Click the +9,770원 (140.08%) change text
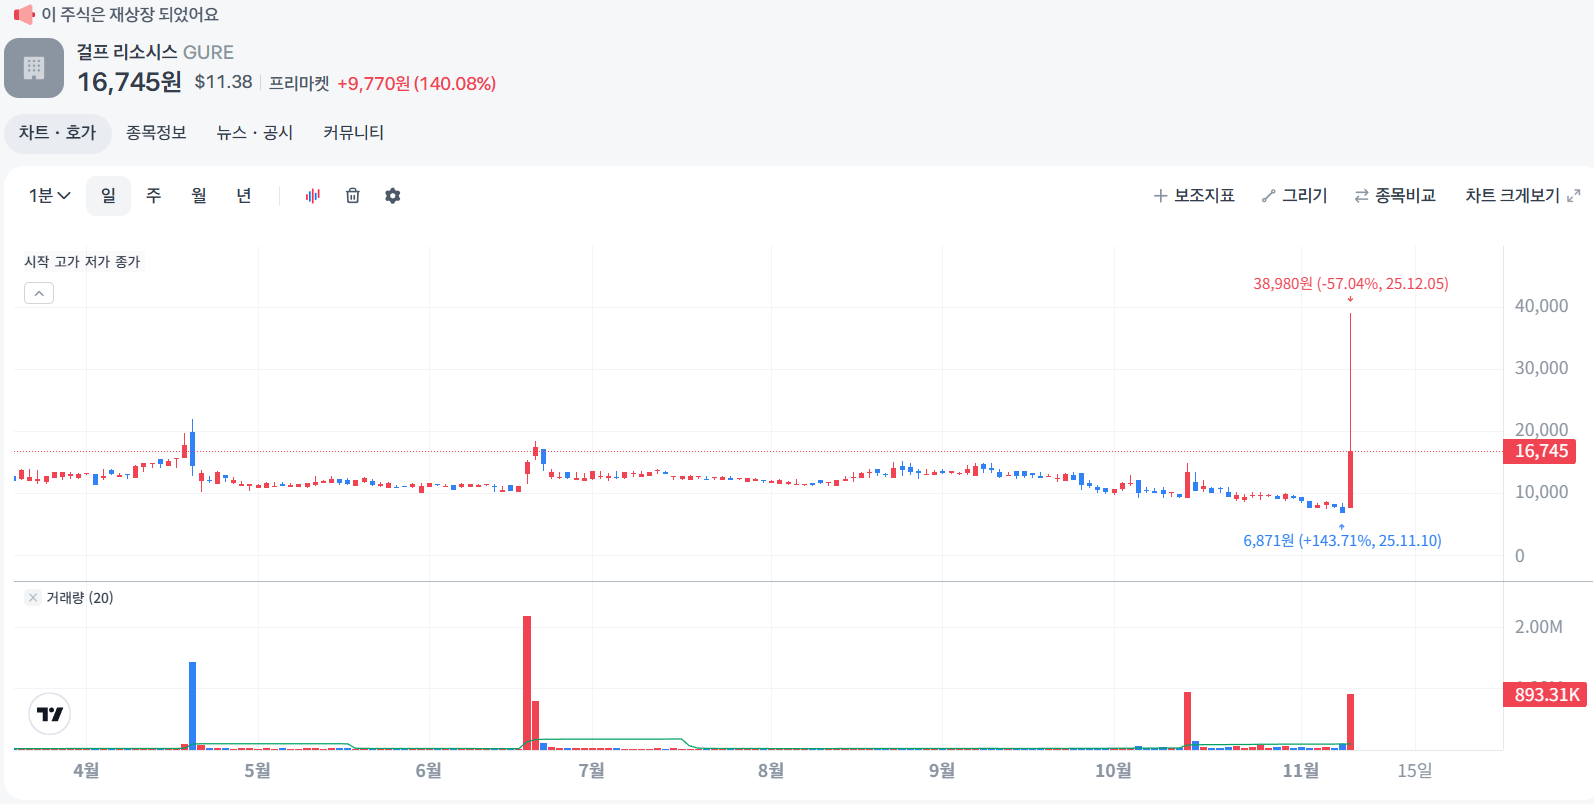Screen dimensions: 1594x804 pos(416,83)
